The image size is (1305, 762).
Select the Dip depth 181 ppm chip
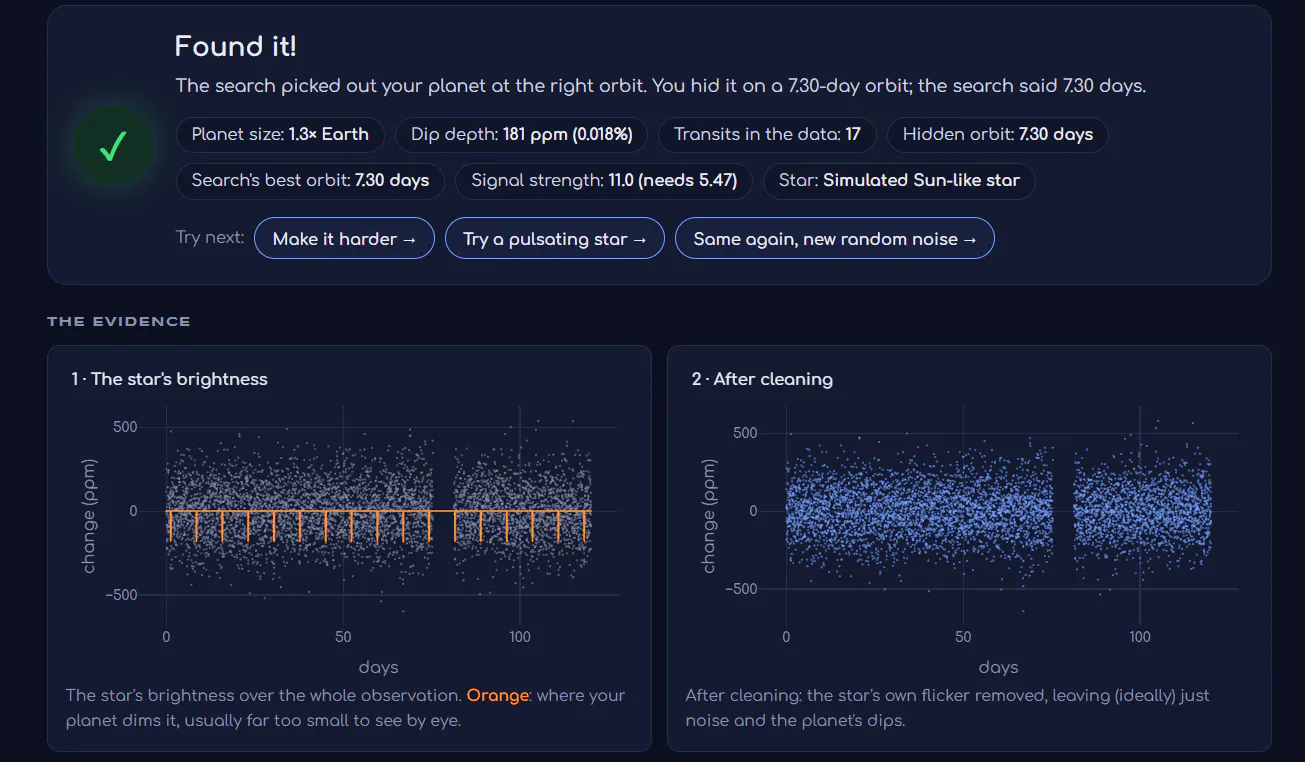coord(521,134)
